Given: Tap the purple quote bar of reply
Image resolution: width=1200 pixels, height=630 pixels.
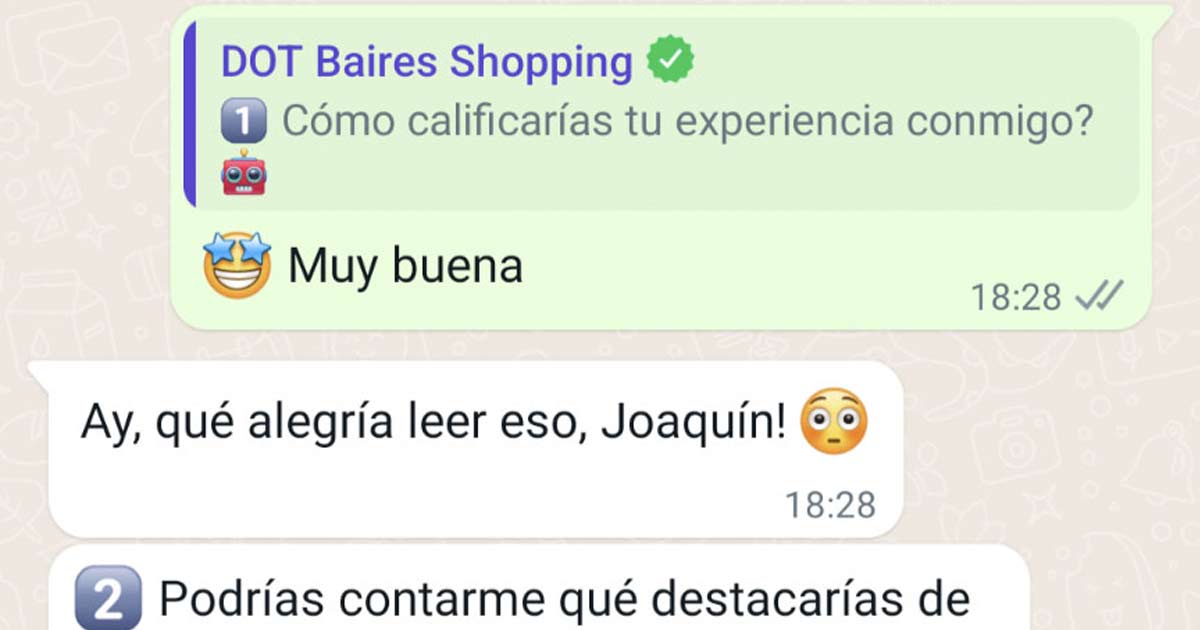Looking at the screenshot, I should pos(190,112).
